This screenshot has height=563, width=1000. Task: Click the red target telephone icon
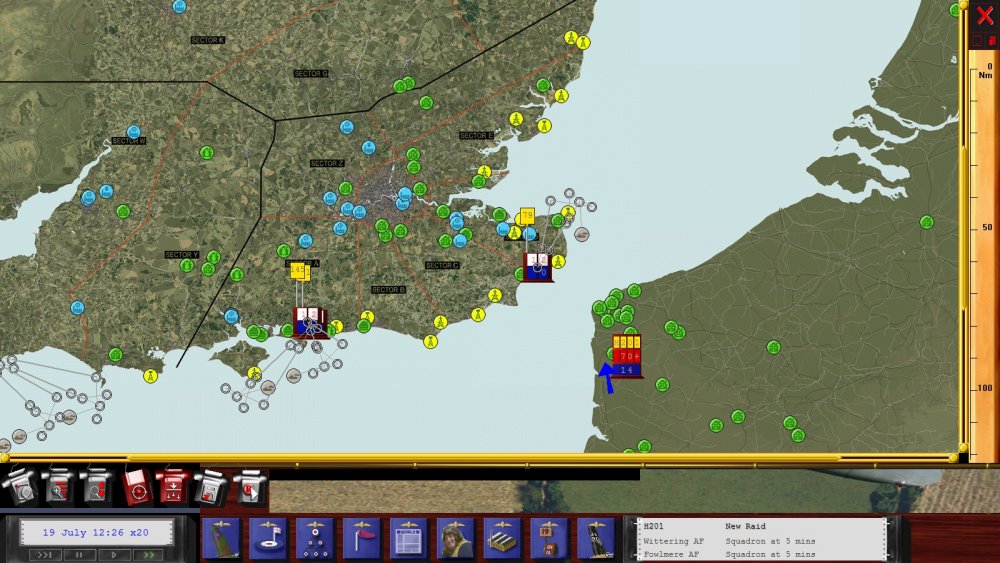(x=136, y=488)
